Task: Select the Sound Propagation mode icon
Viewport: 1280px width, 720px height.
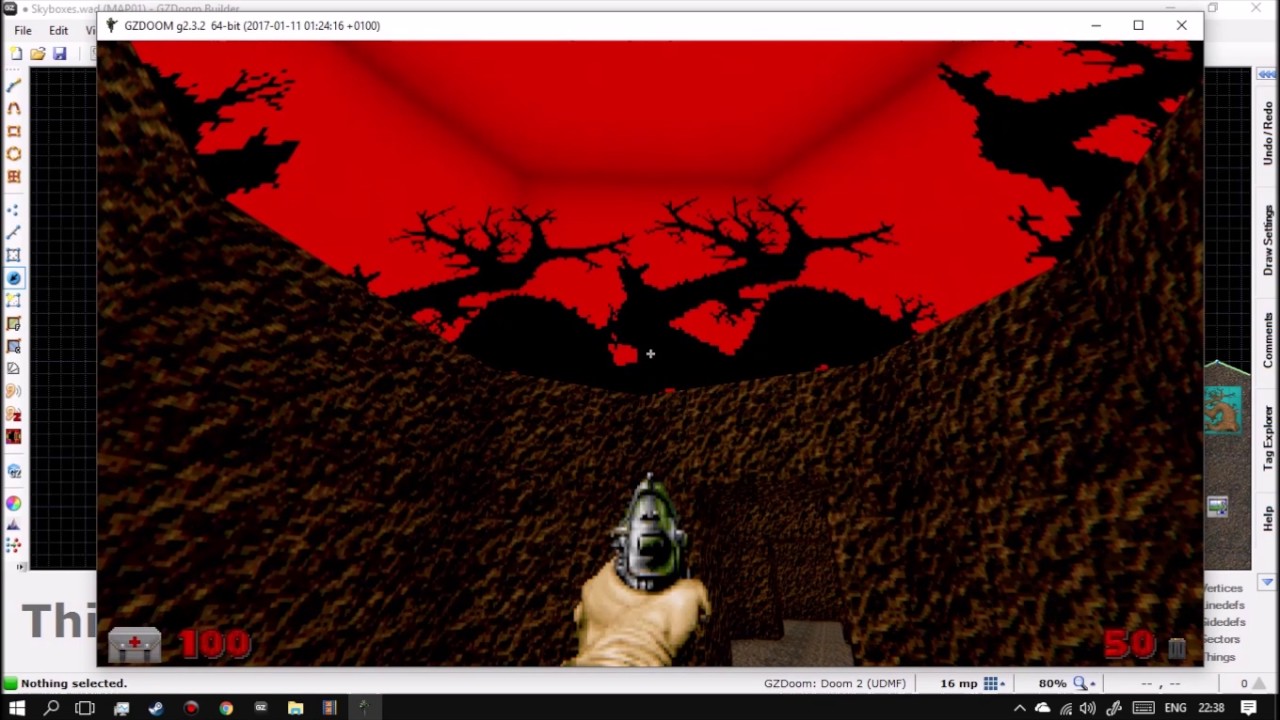Action: (x=14, y=392)
